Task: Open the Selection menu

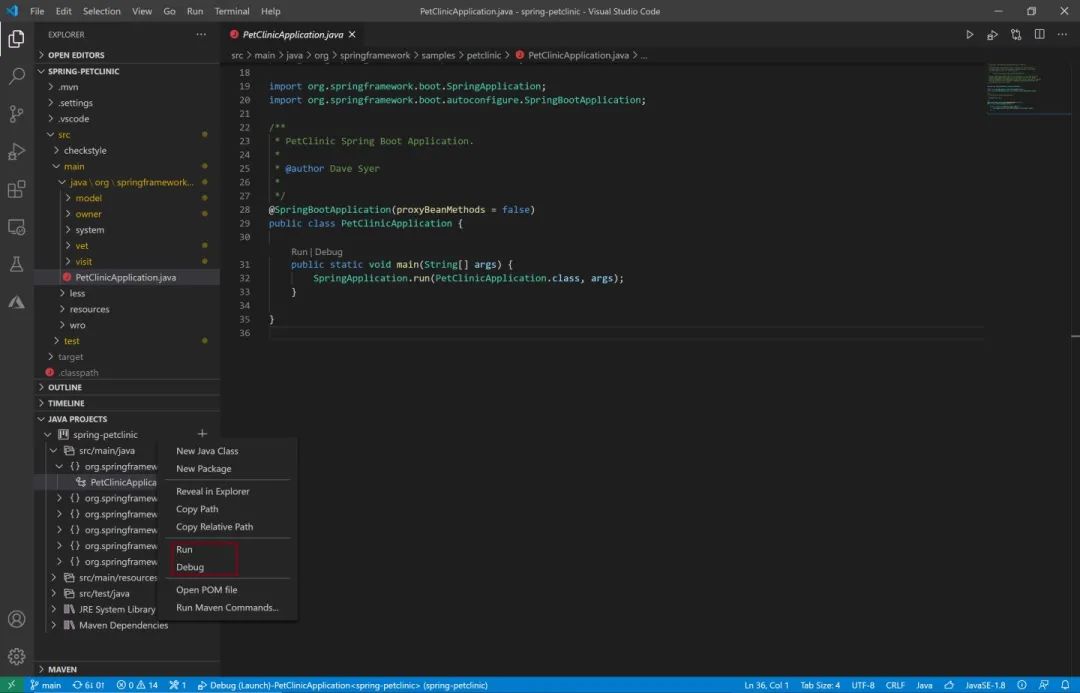Action: 101,11
